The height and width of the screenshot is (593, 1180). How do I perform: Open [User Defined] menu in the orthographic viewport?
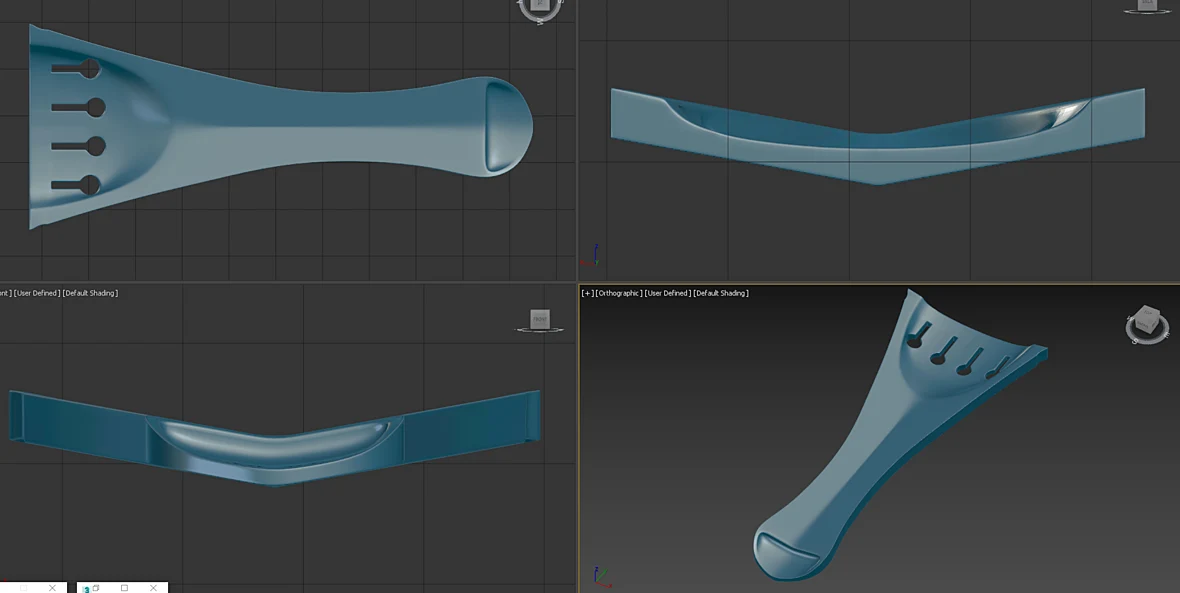click(668, 293)
